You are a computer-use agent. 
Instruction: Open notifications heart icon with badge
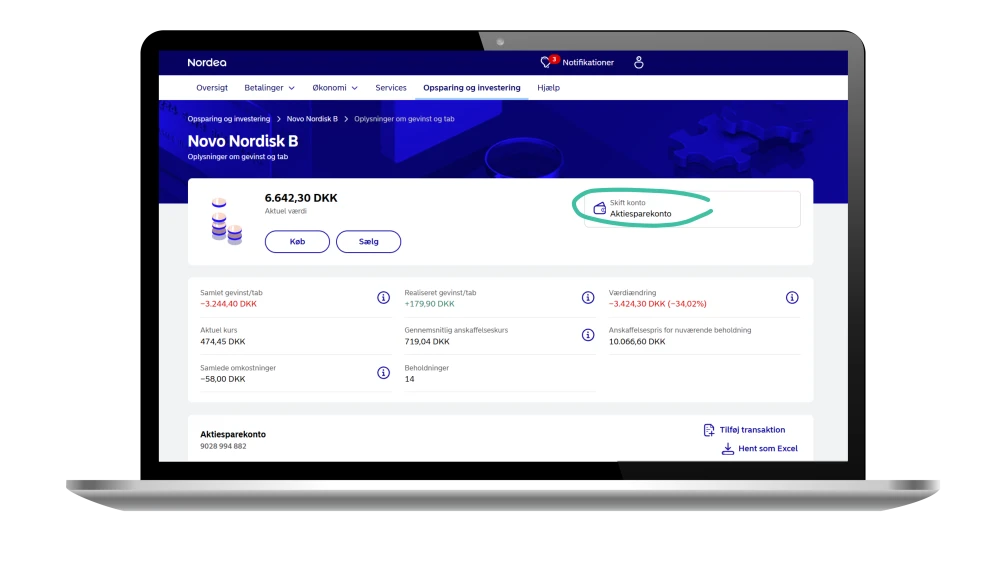pyautogui.click(x=546, y=63)
